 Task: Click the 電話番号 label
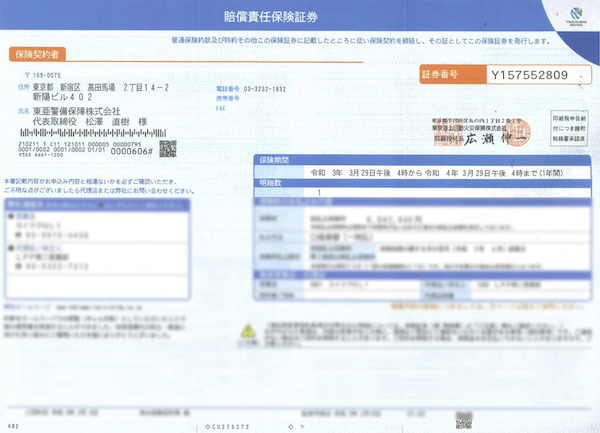228,89
